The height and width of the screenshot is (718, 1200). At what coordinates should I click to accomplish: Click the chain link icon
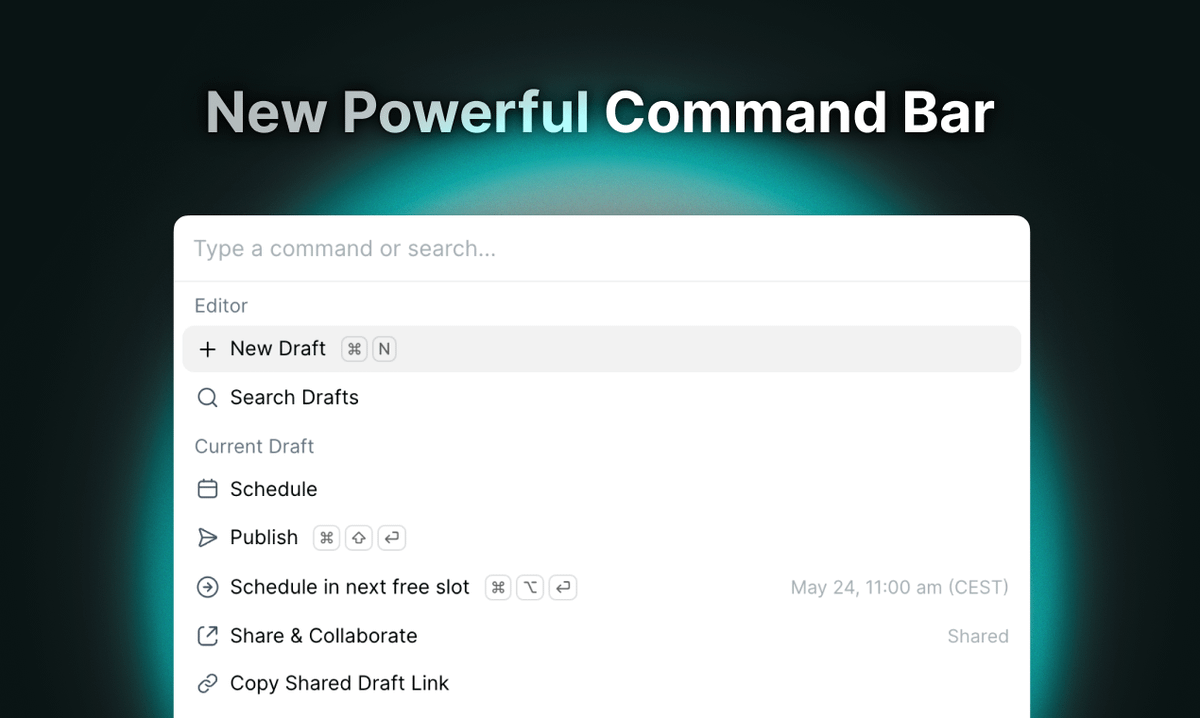tap(207, 684)
